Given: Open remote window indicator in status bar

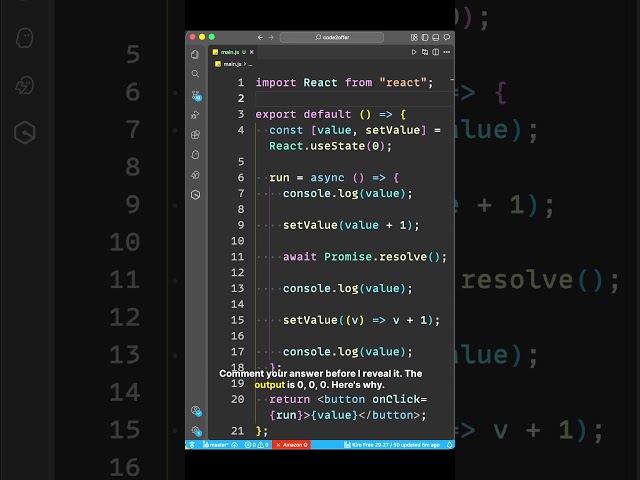Looking at the screenshot, I should click(x=192, y=445).
